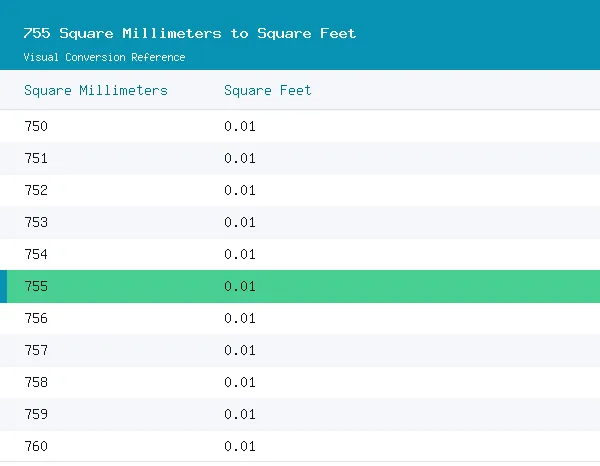Select the cell reading 758

pos(36,382)
